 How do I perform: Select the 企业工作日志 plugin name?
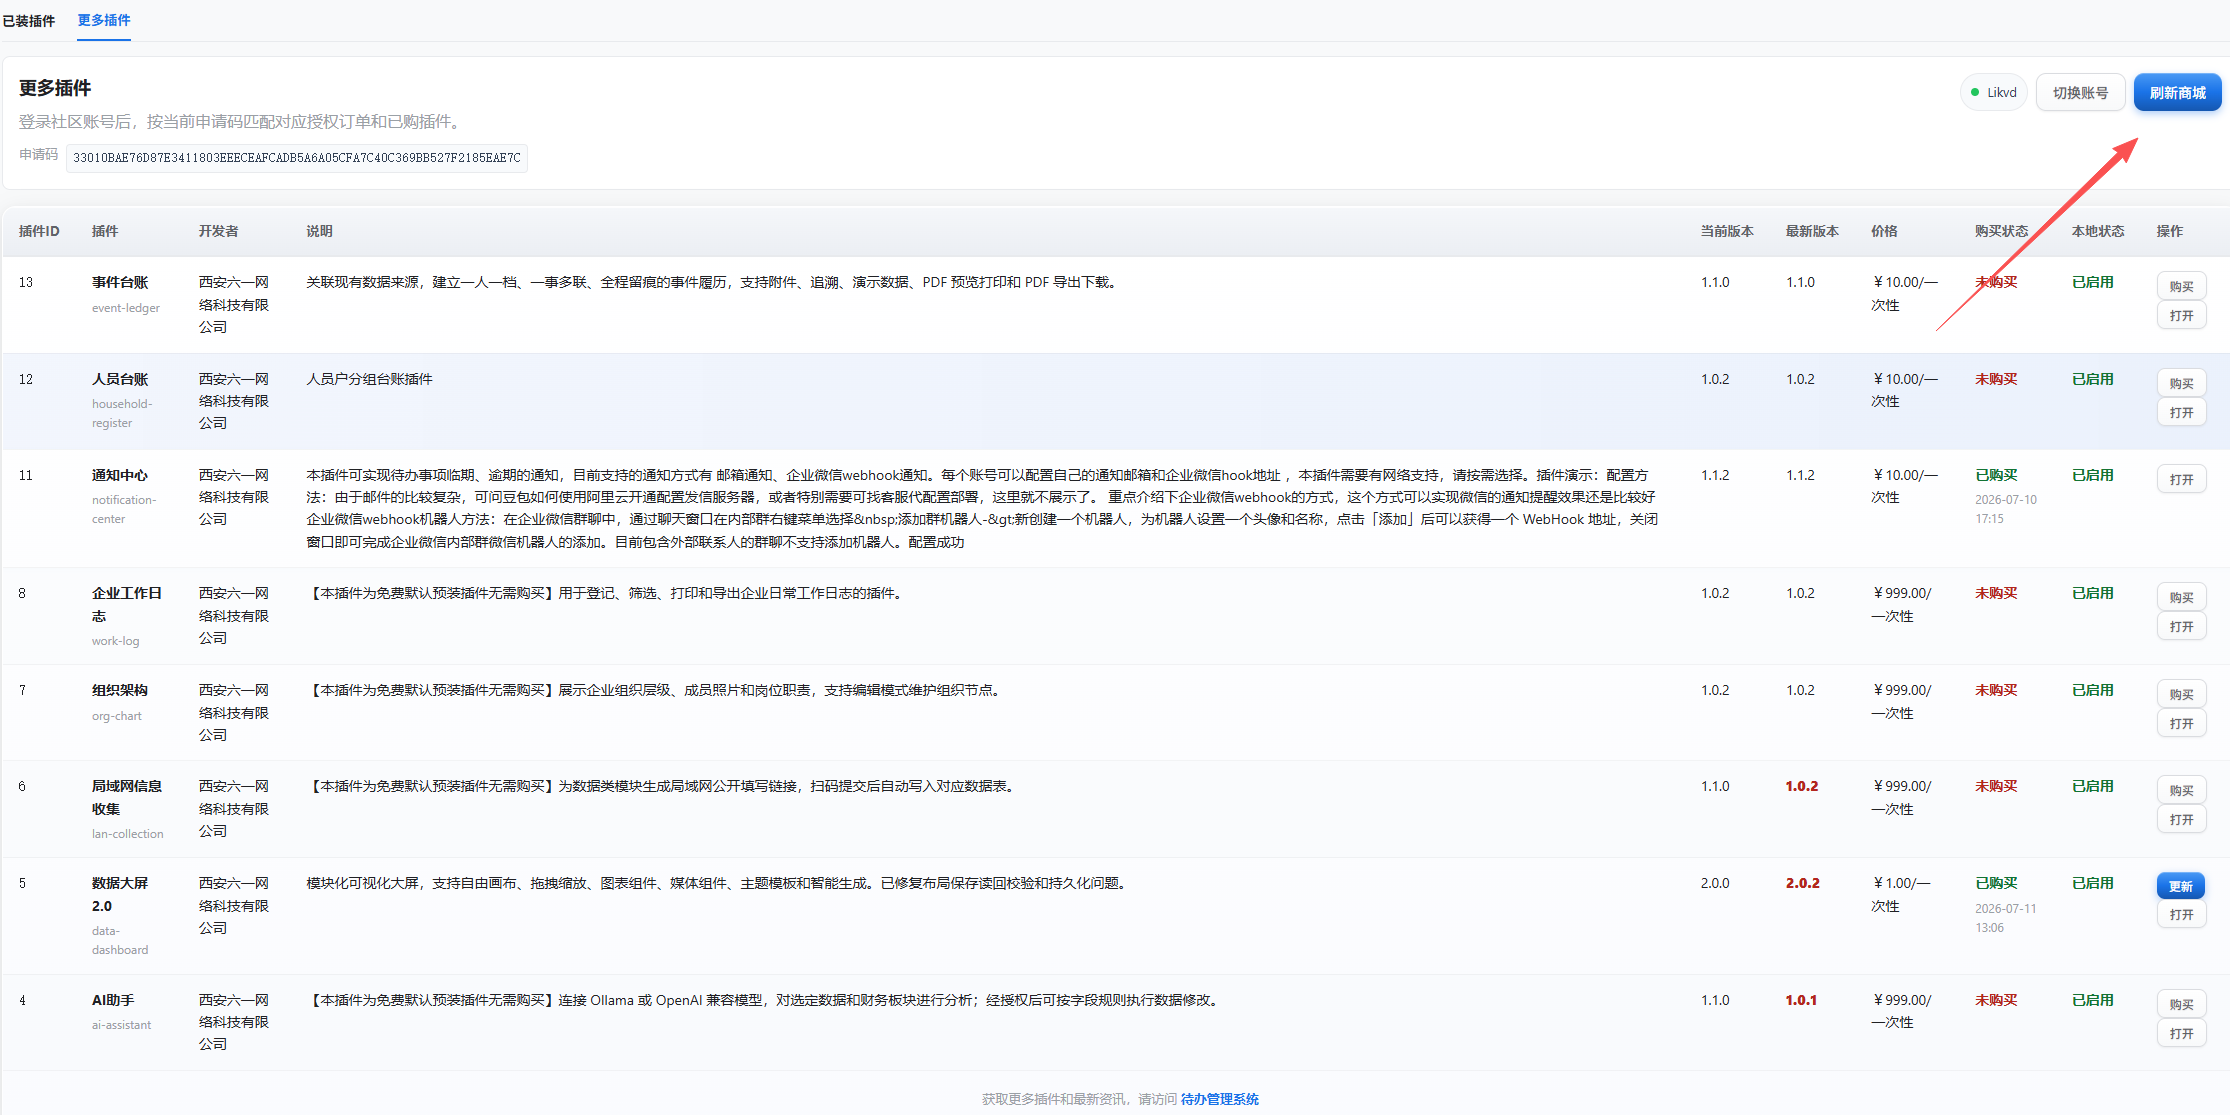point(127,604)
